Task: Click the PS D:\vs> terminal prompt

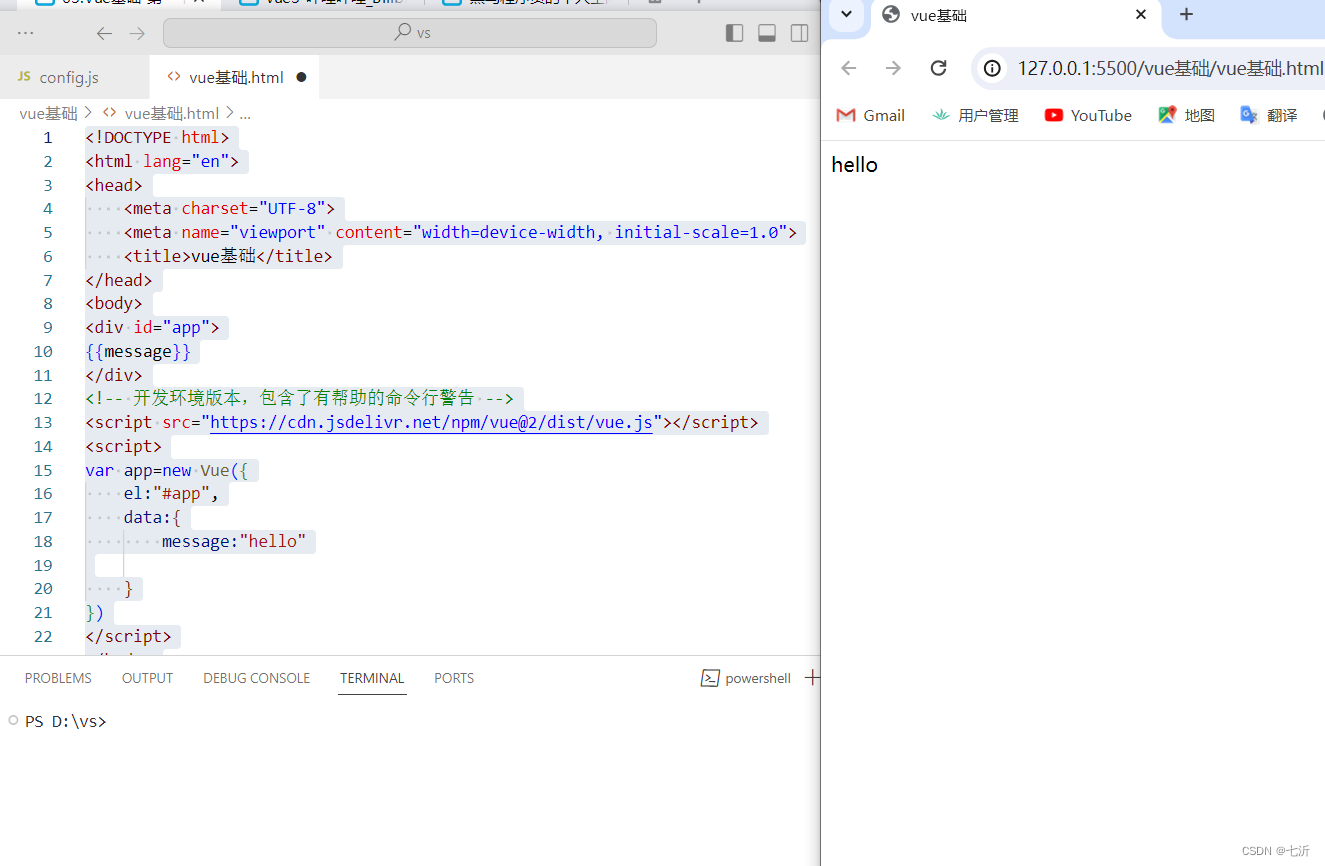Action: [x=65, y=721]
